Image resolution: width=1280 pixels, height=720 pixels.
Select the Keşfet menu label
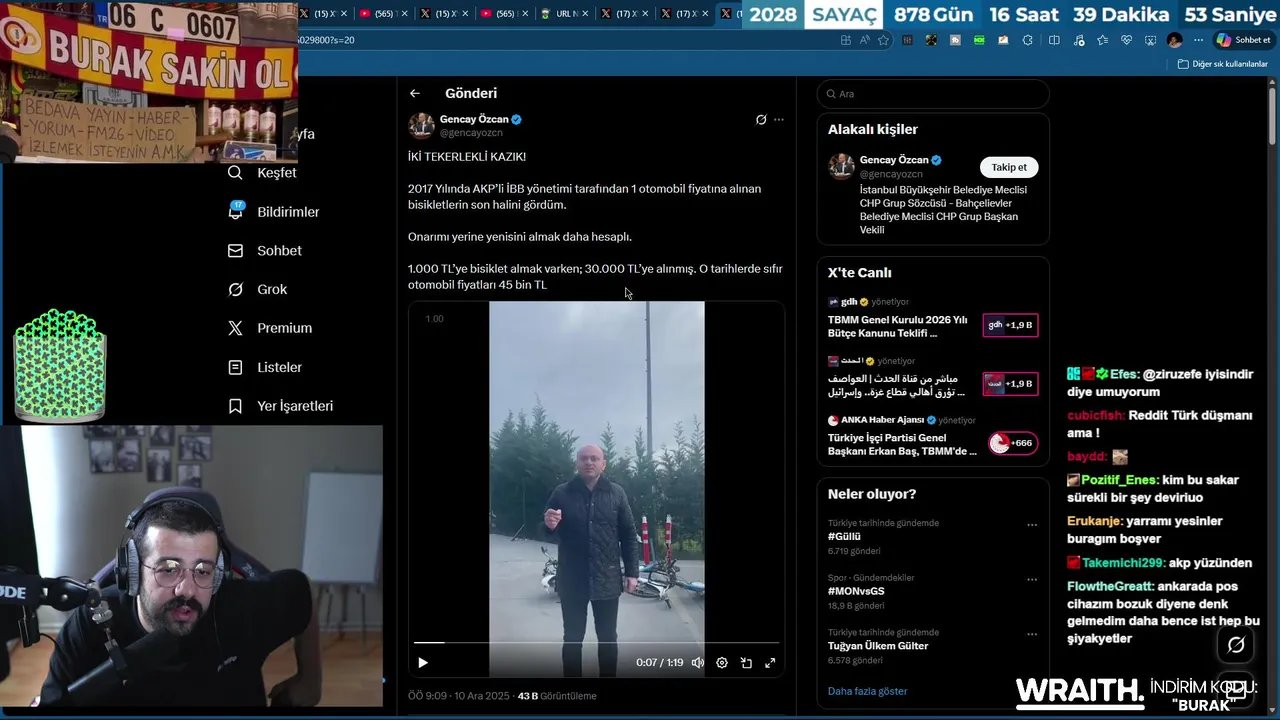(277, 173)
